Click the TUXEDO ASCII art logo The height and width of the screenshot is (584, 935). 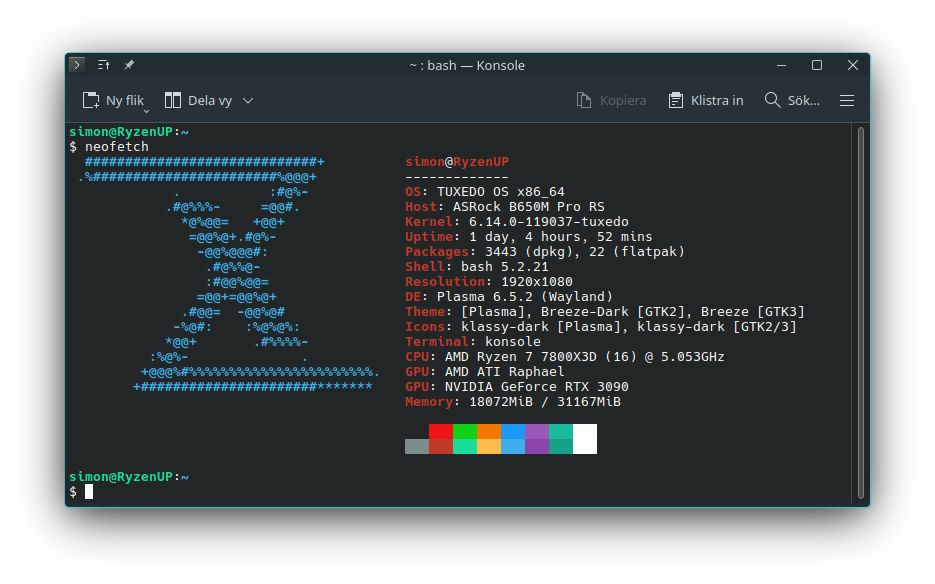pos(228,274)
